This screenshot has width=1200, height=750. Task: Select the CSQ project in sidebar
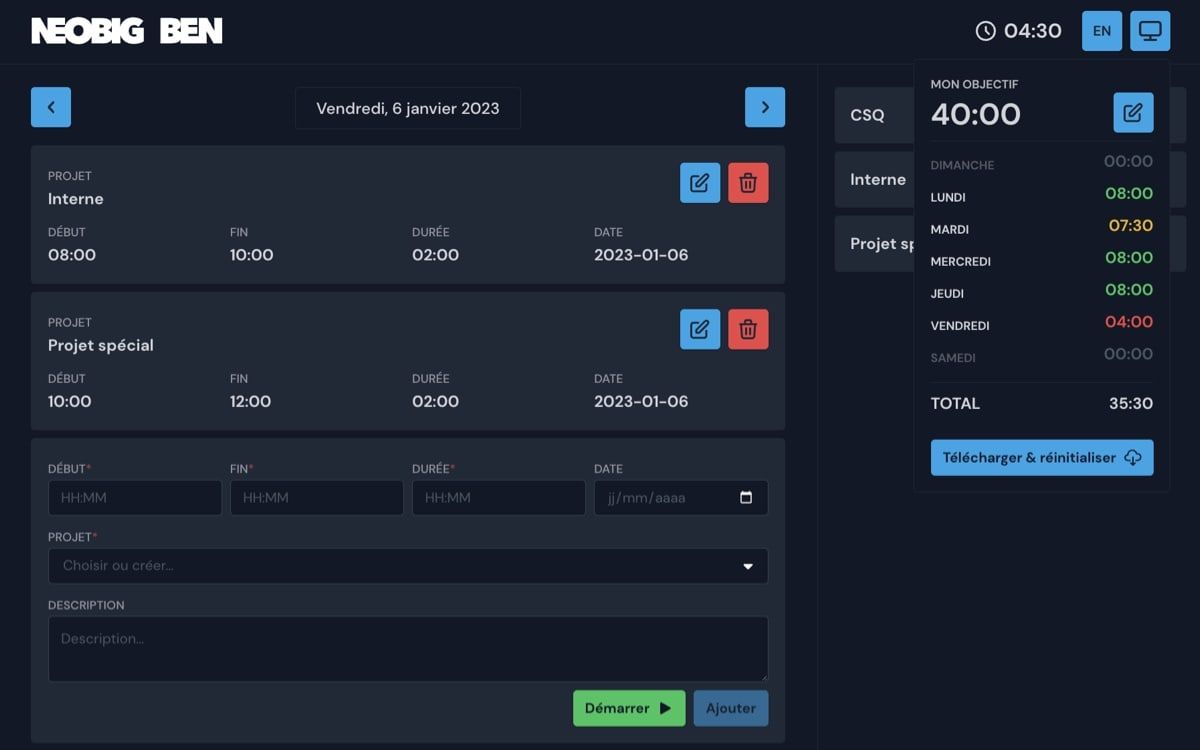(x=874, y=115)
